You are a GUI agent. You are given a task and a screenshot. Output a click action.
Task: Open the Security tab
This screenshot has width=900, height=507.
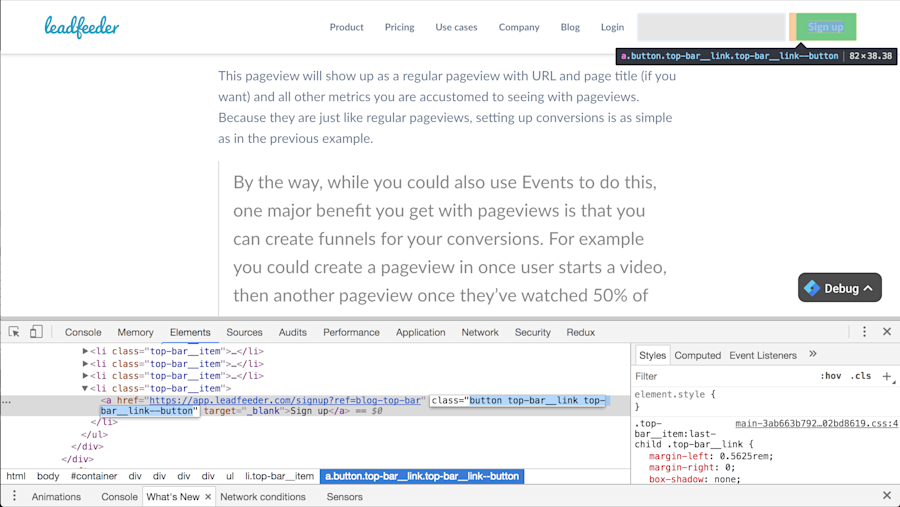click(533, 332)
